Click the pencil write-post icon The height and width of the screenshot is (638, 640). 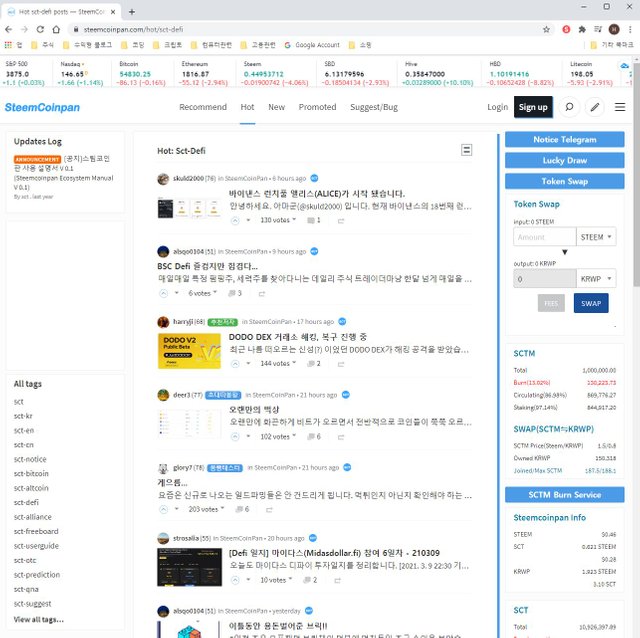(x=595, y=107)
